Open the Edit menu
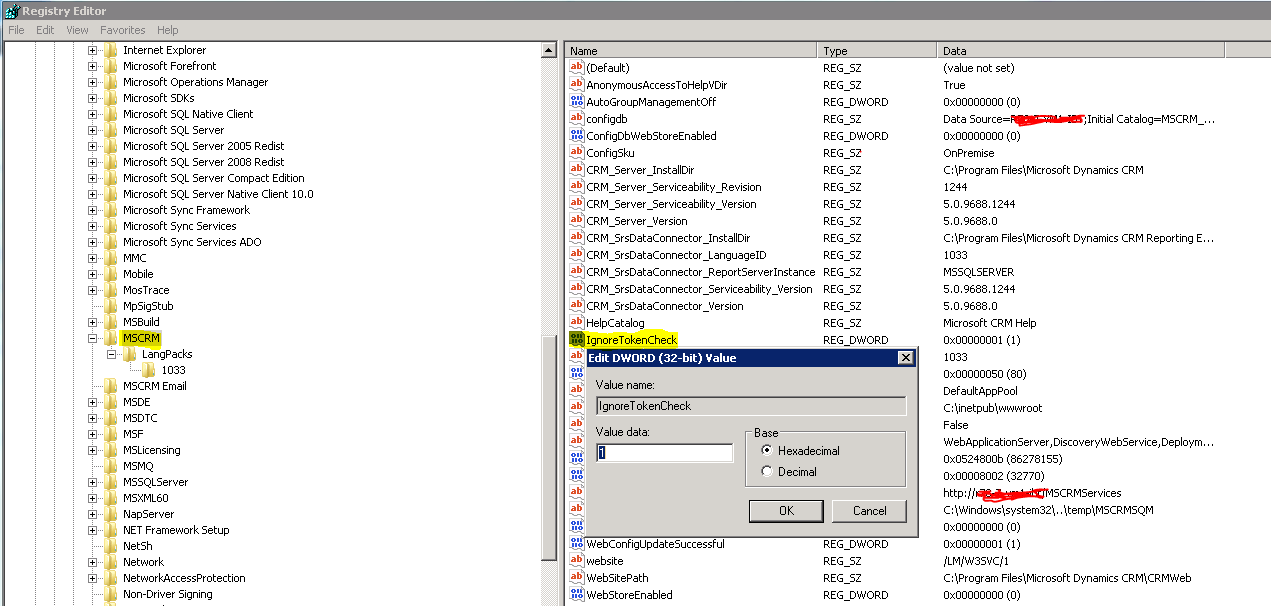This screenshot has height=606, width=1271. 45,30
